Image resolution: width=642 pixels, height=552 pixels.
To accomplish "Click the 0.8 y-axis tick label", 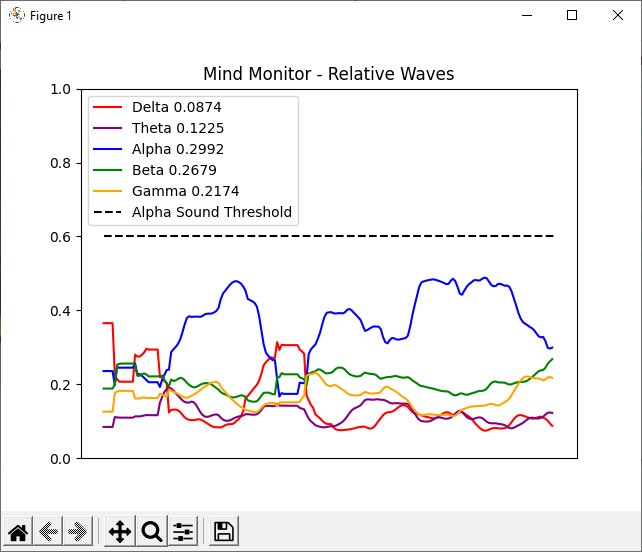I will point(60,163).
